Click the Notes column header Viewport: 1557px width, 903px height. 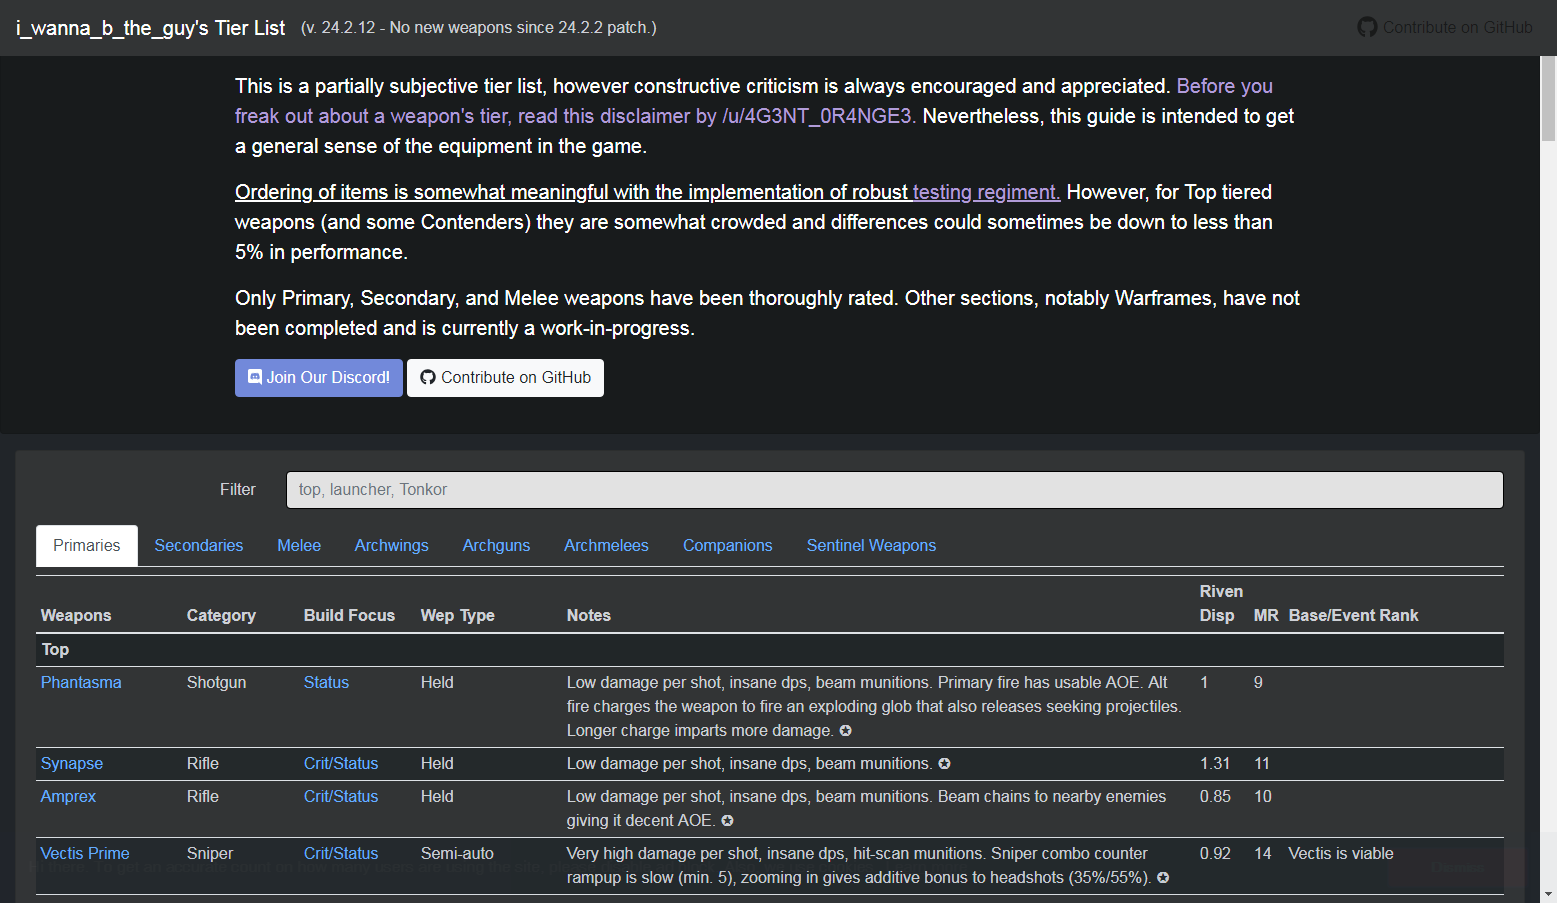point(589,616)
